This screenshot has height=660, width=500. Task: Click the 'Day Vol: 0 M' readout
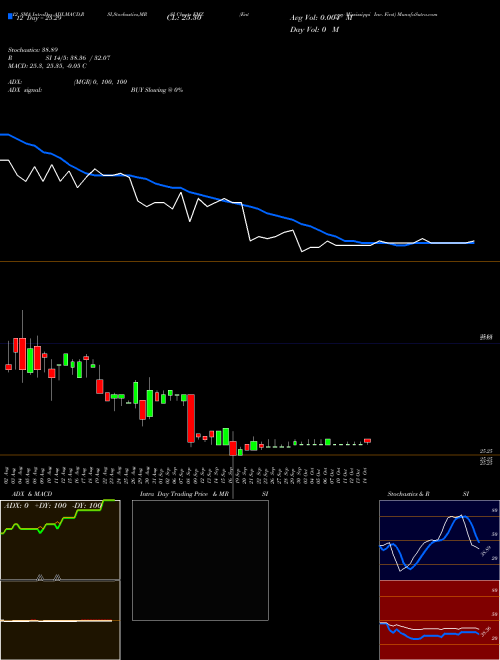314,30
